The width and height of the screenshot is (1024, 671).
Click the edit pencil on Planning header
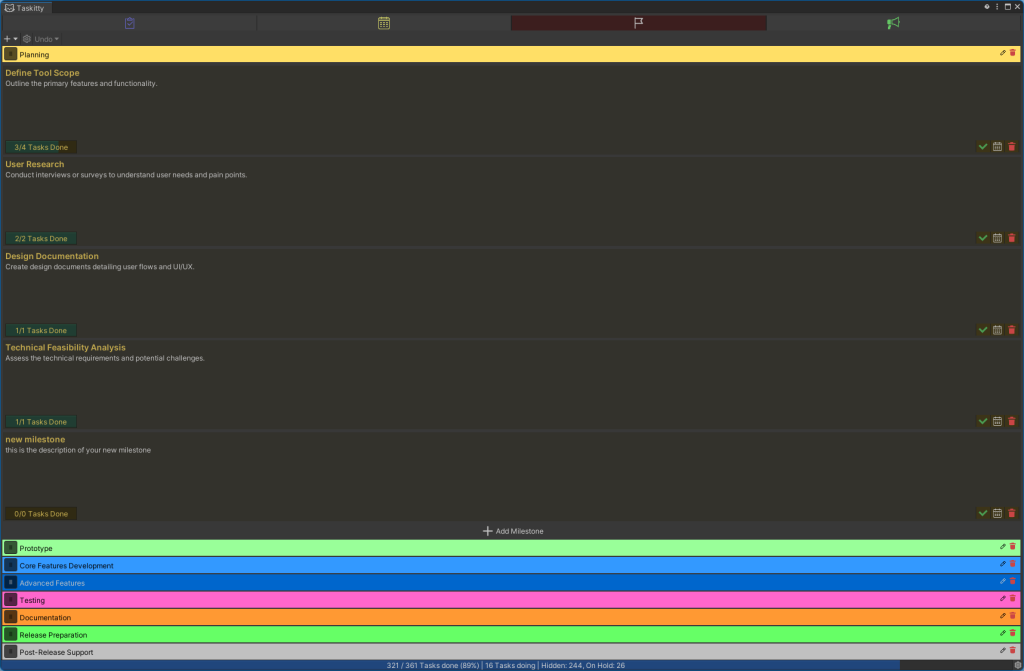tap(1003, 53)
